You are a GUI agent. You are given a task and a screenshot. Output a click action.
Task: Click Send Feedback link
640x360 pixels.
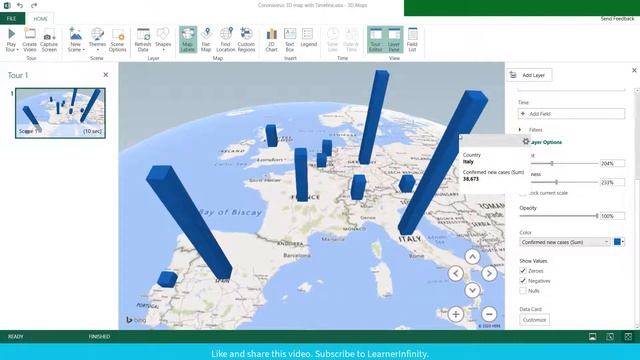point(617,19)
